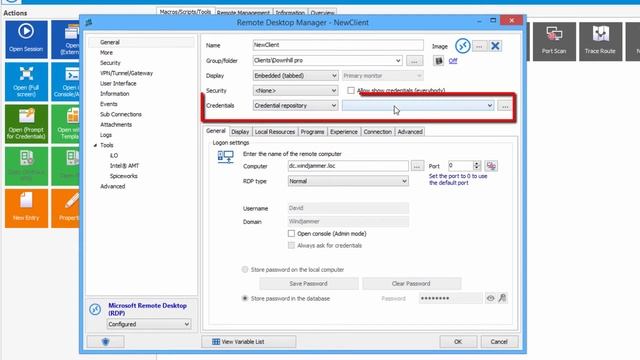Click the password generator key icon
Viewport: 640px width, 360px height.
502,298
